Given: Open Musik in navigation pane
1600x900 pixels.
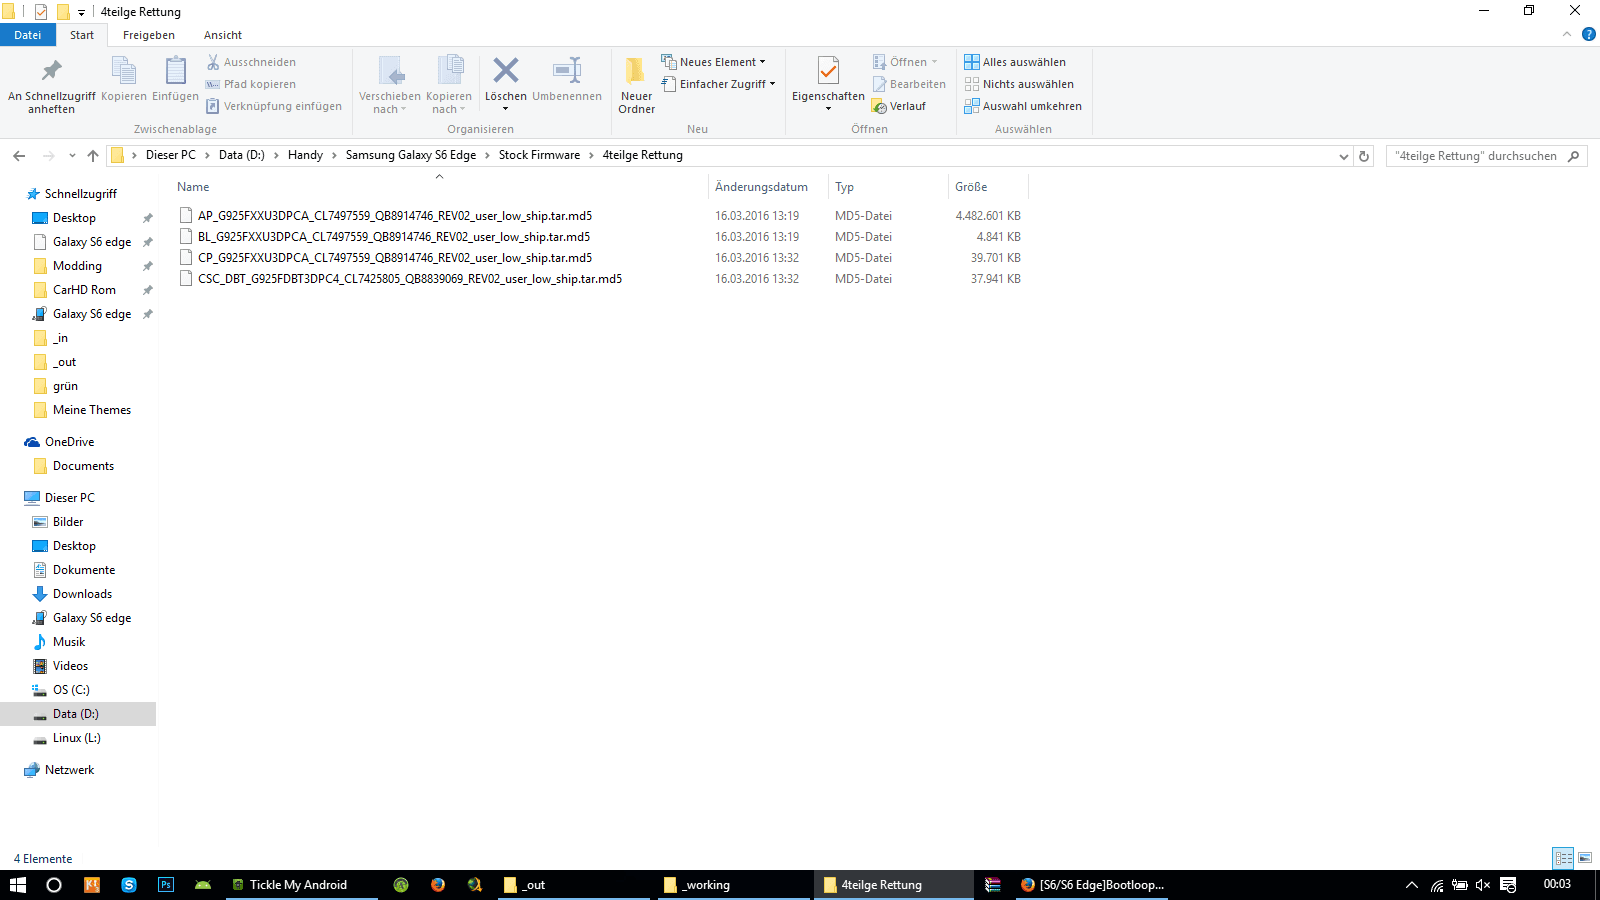Looking at the screenshot, I should click(69, 642).
